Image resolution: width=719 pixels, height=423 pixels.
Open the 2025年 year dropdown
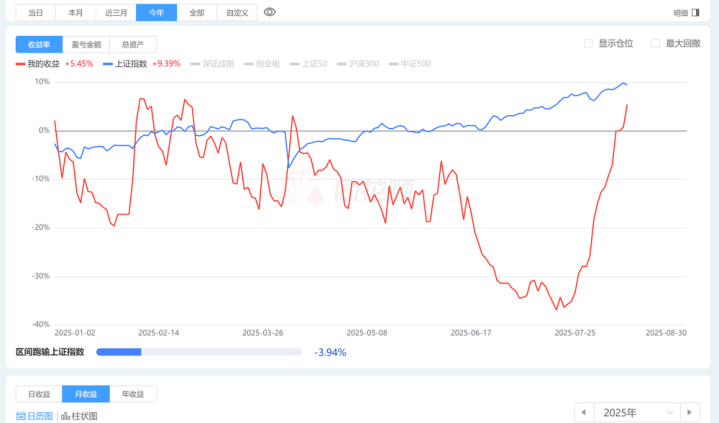click(636, 412)
